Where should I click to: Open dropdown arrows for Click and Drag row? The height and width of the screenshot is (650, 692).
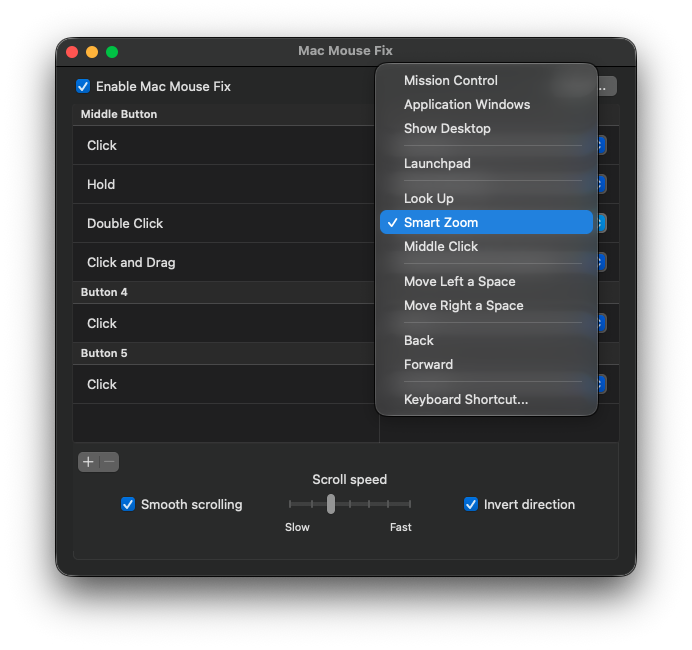602,262
